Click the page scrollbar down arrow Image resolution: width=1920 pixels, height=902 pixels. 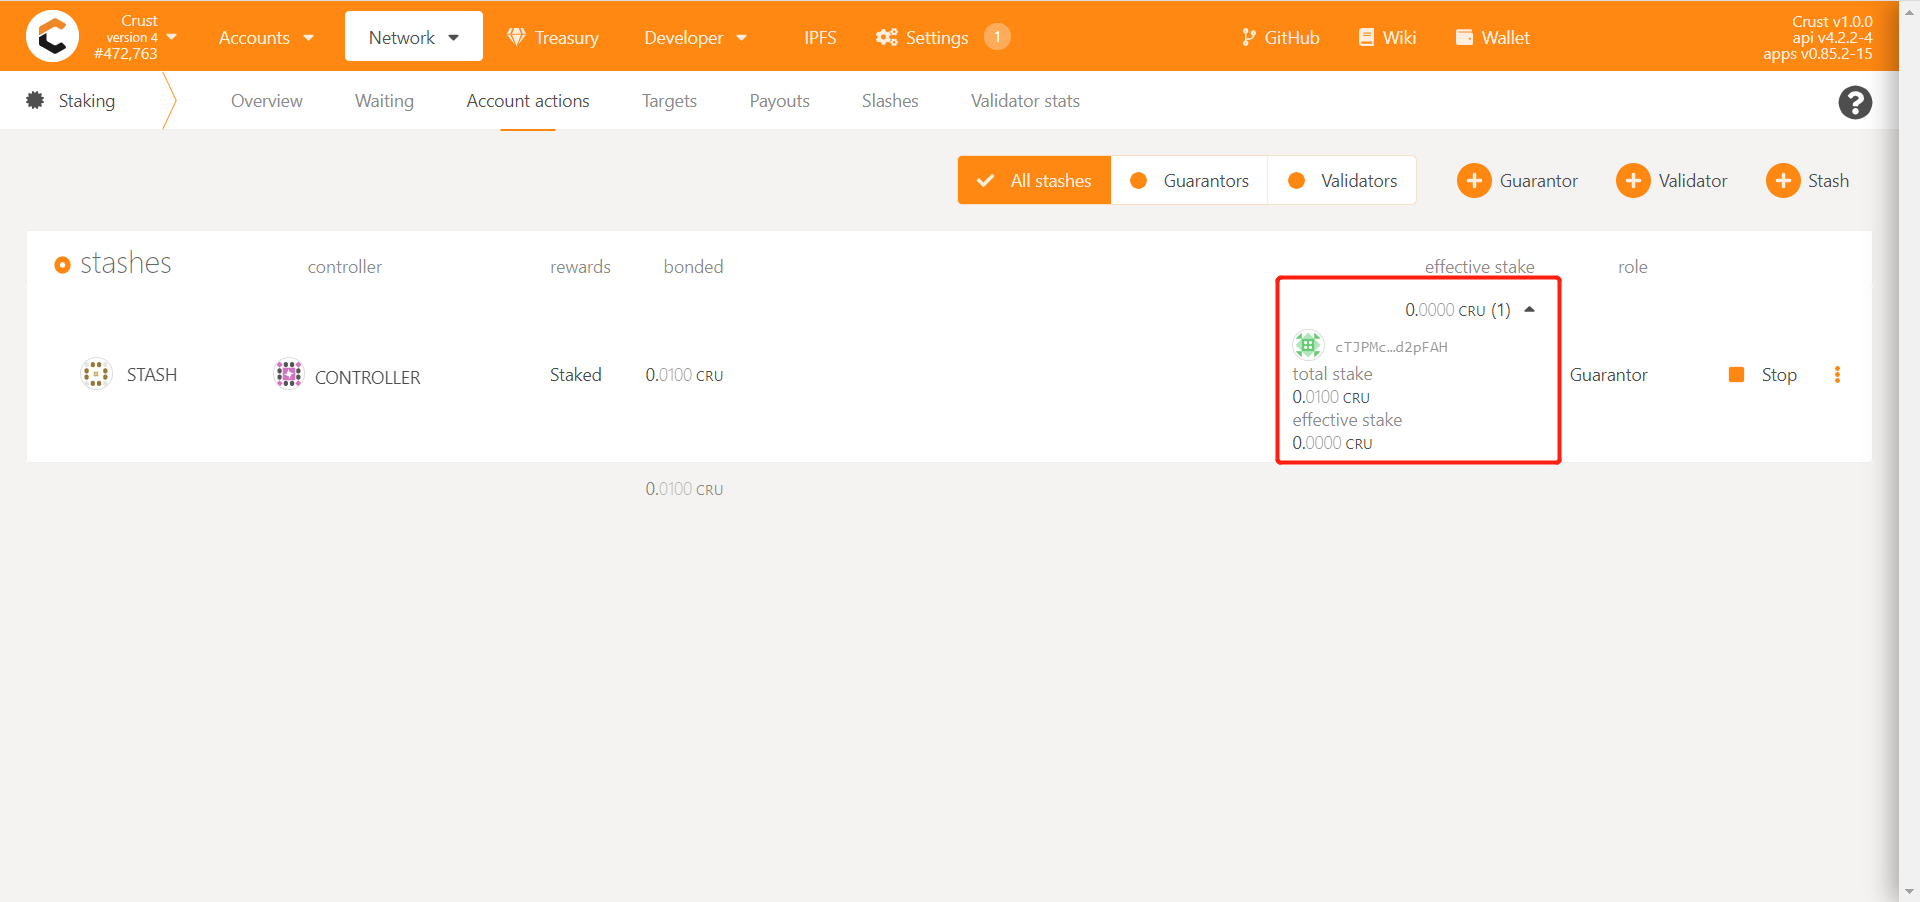pos(1910,891)
